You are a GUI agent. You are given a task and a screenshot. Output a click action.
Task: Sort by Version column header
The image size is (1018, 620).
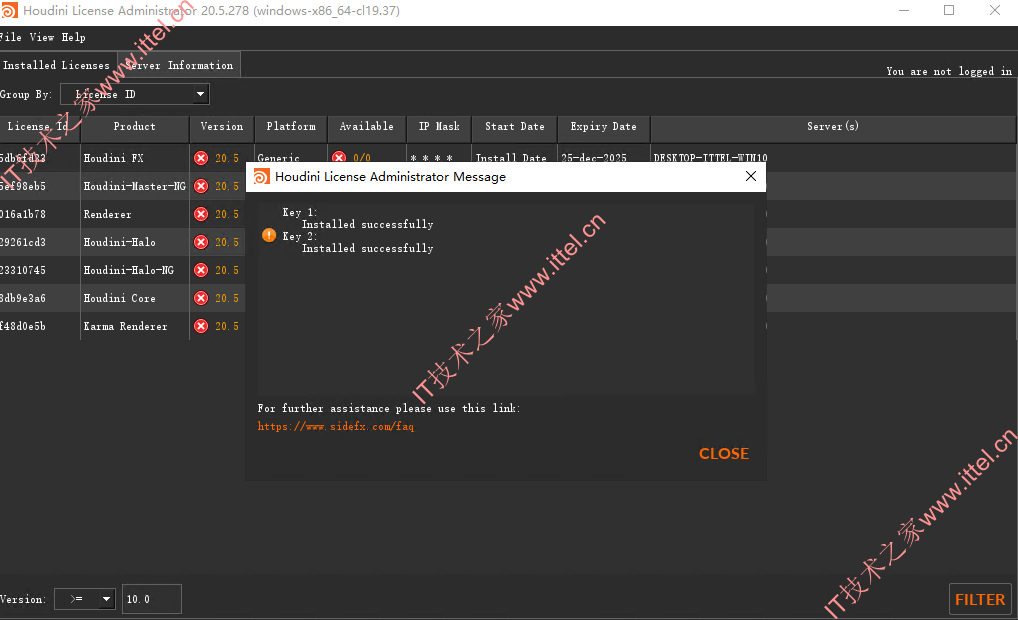click(221, 127)
